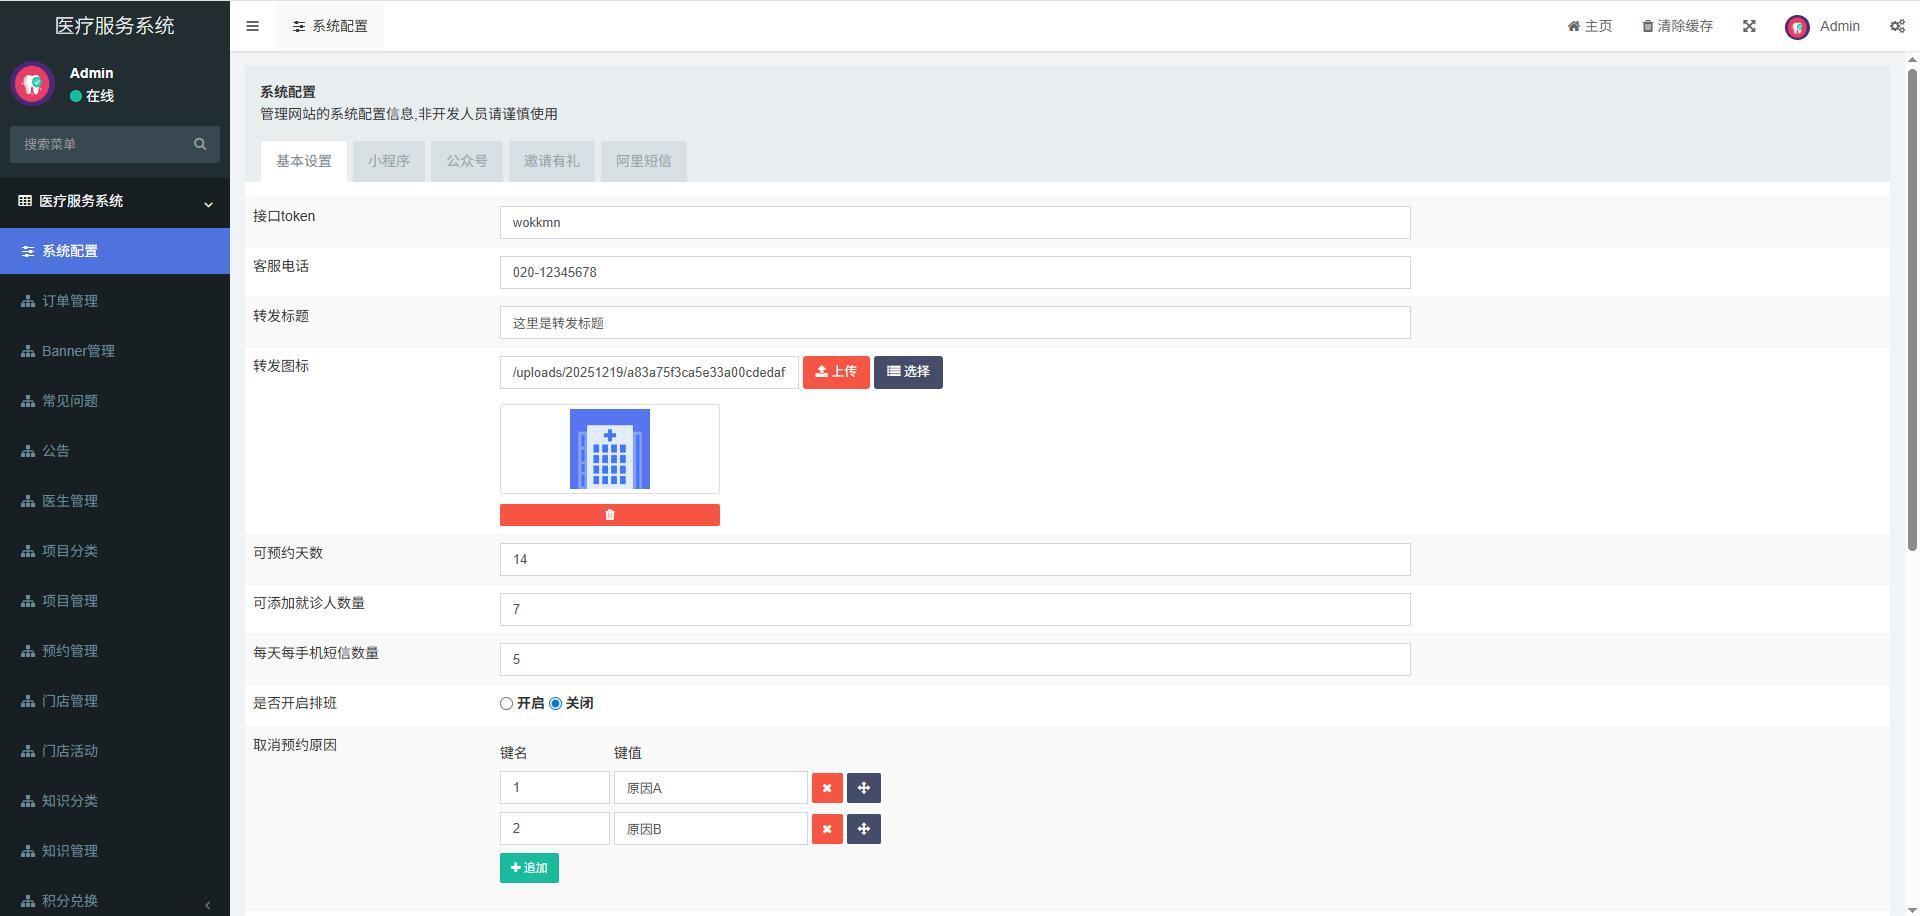Click the page vertical scrollbar
Viewport: 1920px width, 916px height.
tap(1912, 300)
